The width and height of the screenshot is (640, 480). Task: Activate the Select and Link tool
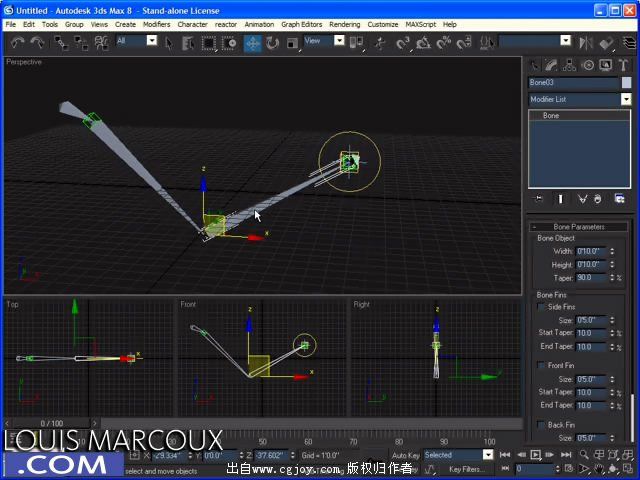pos(61,43)
